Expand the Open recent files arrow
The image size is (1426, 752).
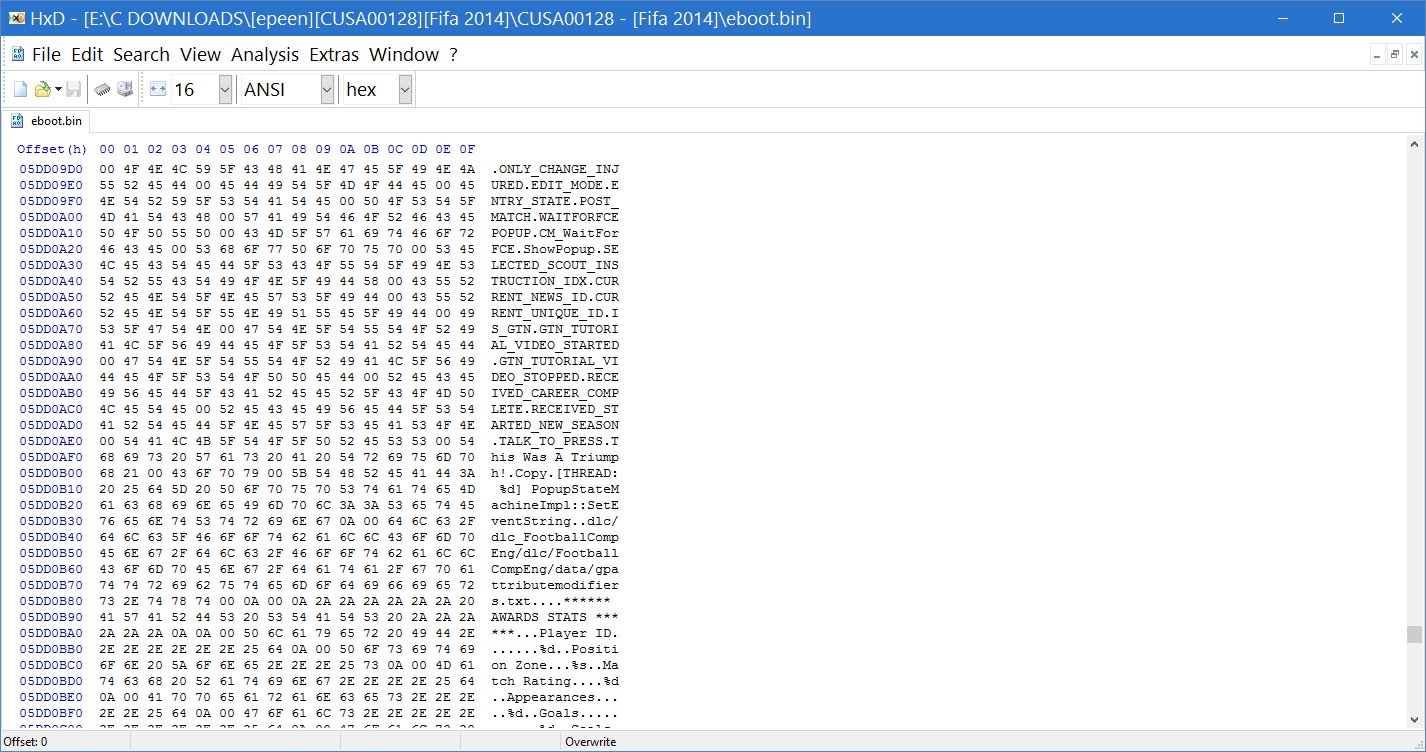click(x=58, y=90)
